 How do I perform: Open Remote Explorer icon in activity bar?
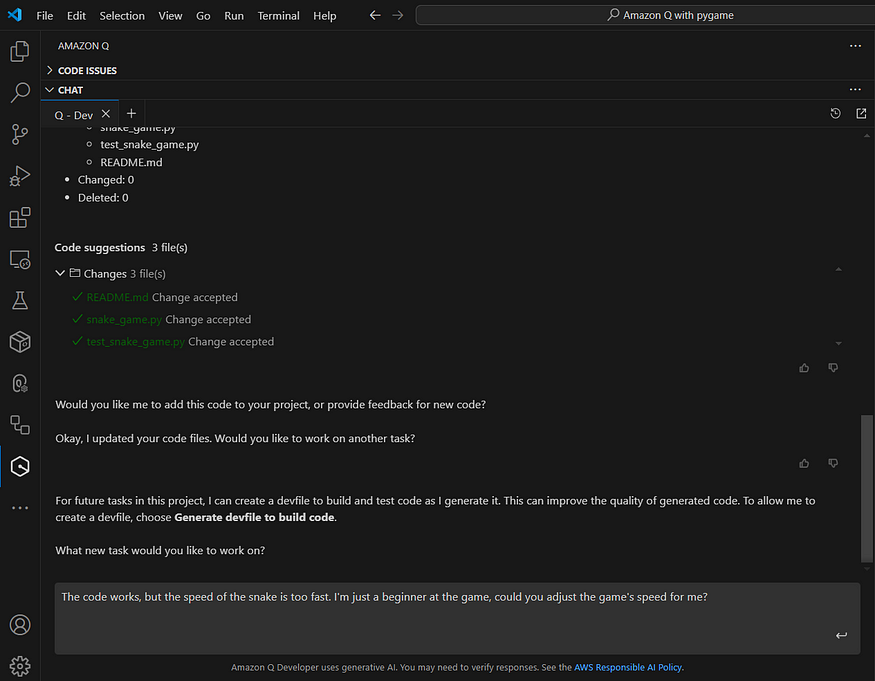pyautogui.click(x=20, y=259)
